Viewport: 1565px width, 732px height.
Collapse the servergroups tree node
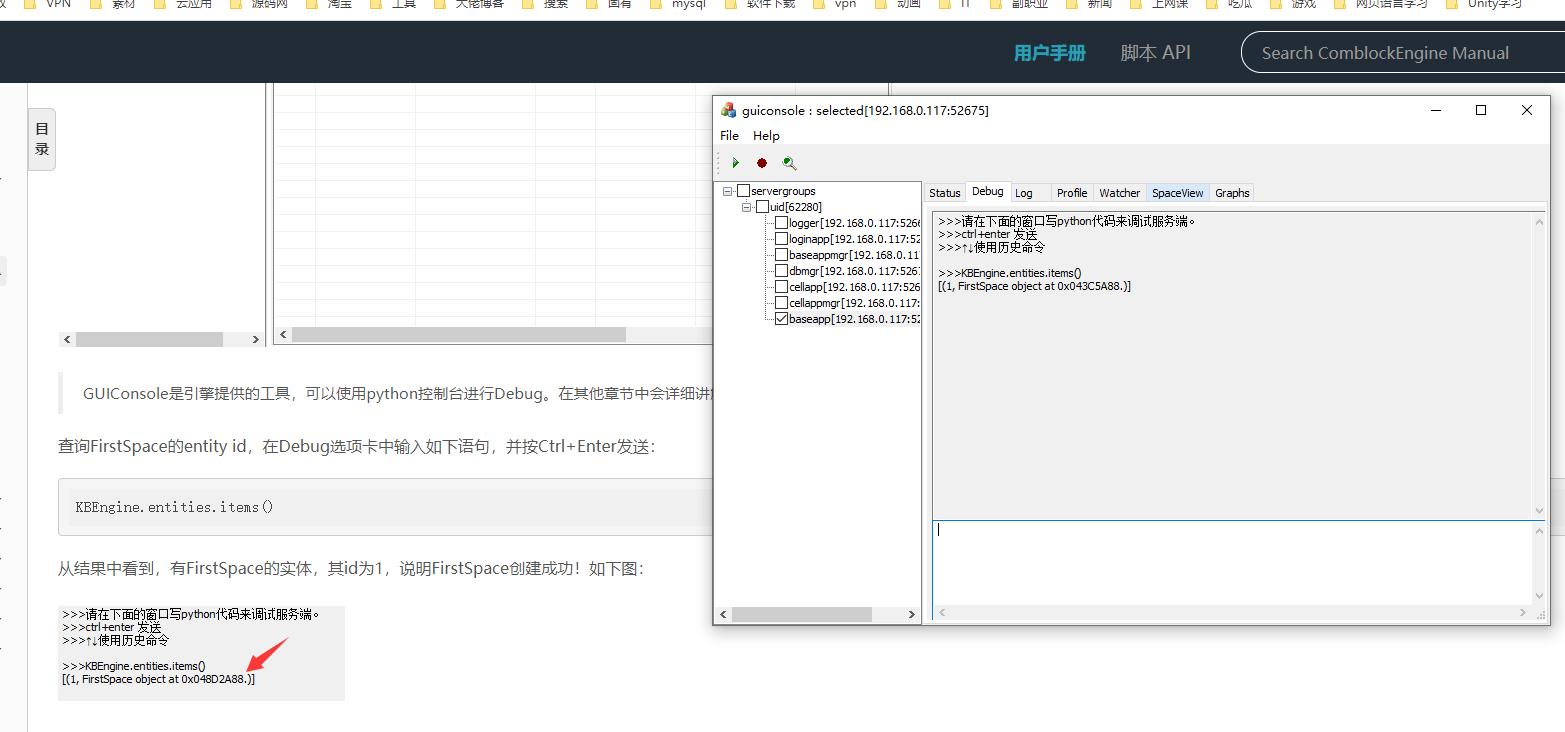[x=726, y=190]
